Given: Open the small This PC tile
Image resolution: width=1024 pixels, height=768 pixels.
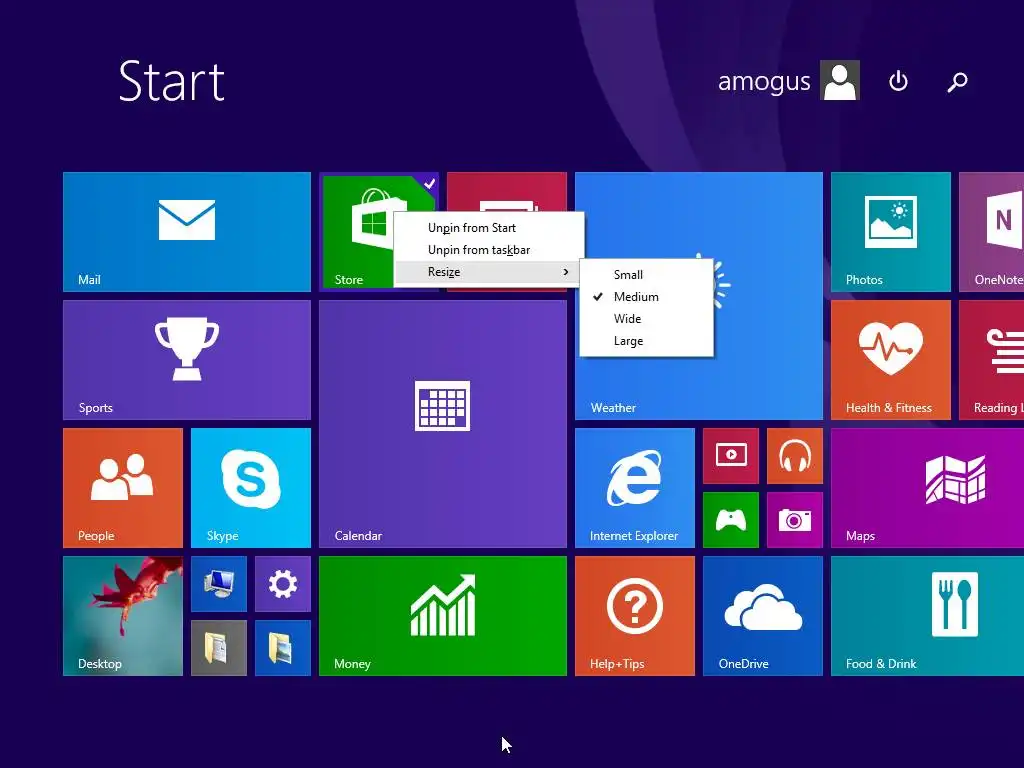Looking at the screenshot, I should (219, 584).
